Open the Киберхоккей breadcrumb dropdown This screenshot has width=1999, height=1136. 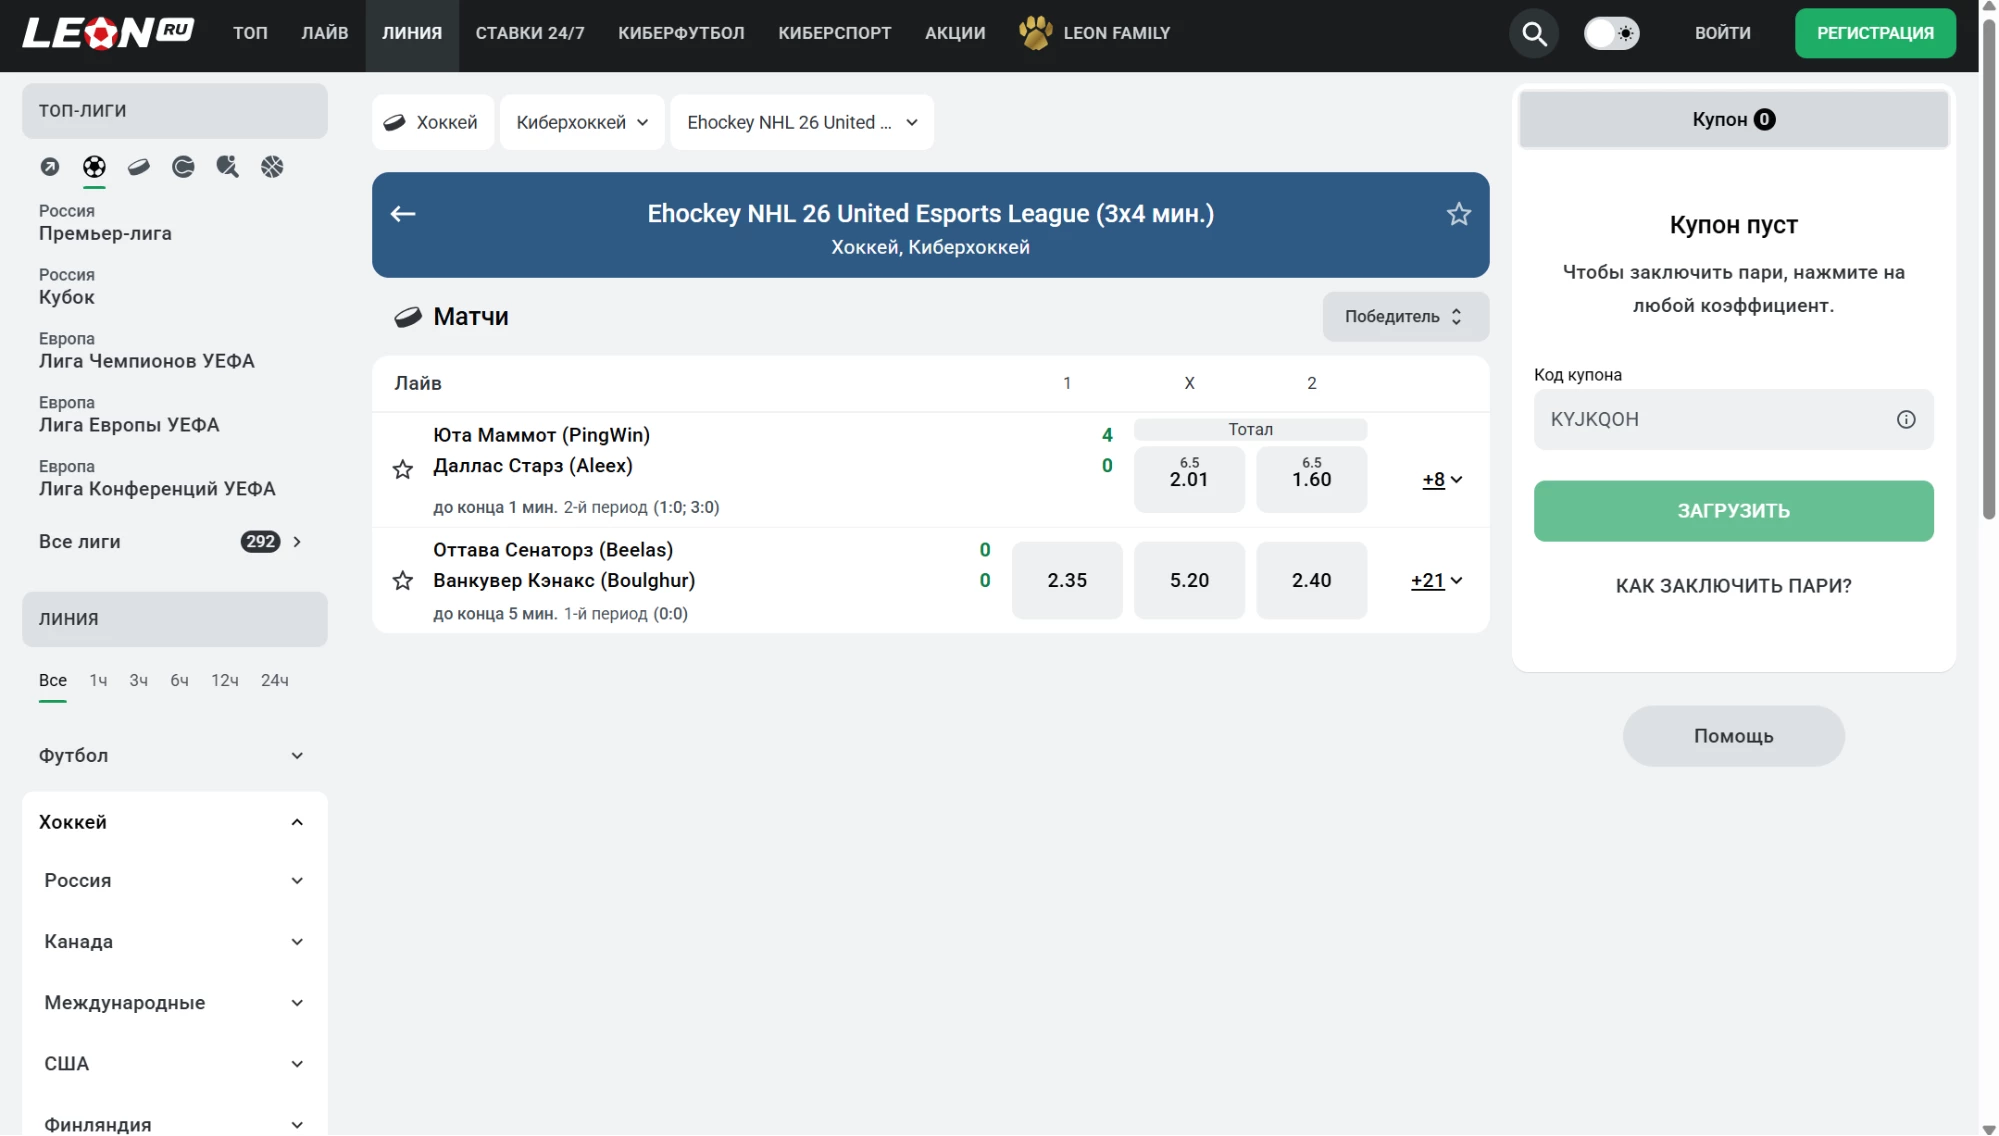582,123
